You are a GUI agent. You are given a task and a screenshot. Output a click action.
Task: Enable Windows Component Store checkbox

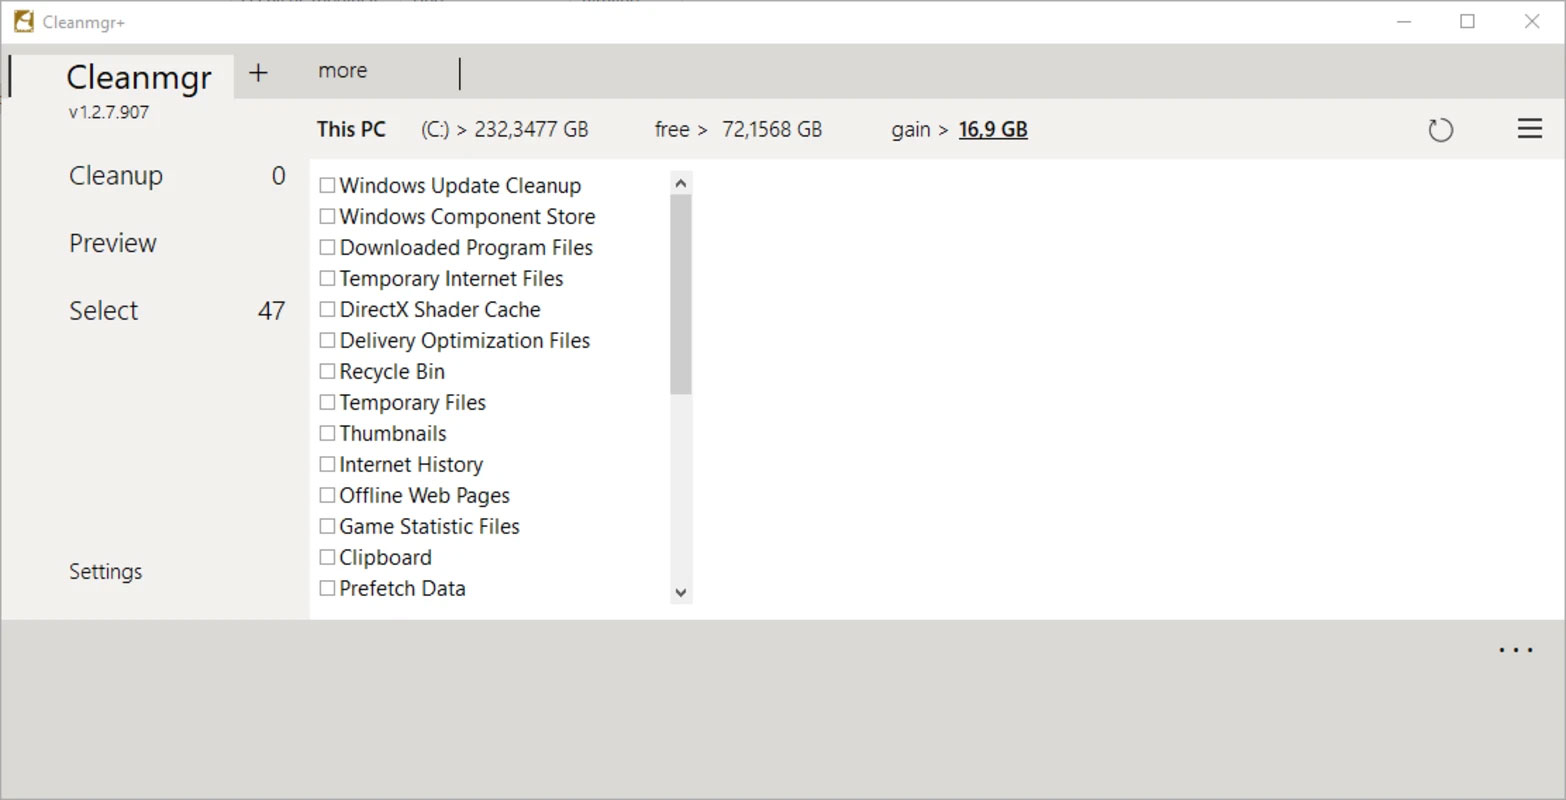click(x=327, y=216)
